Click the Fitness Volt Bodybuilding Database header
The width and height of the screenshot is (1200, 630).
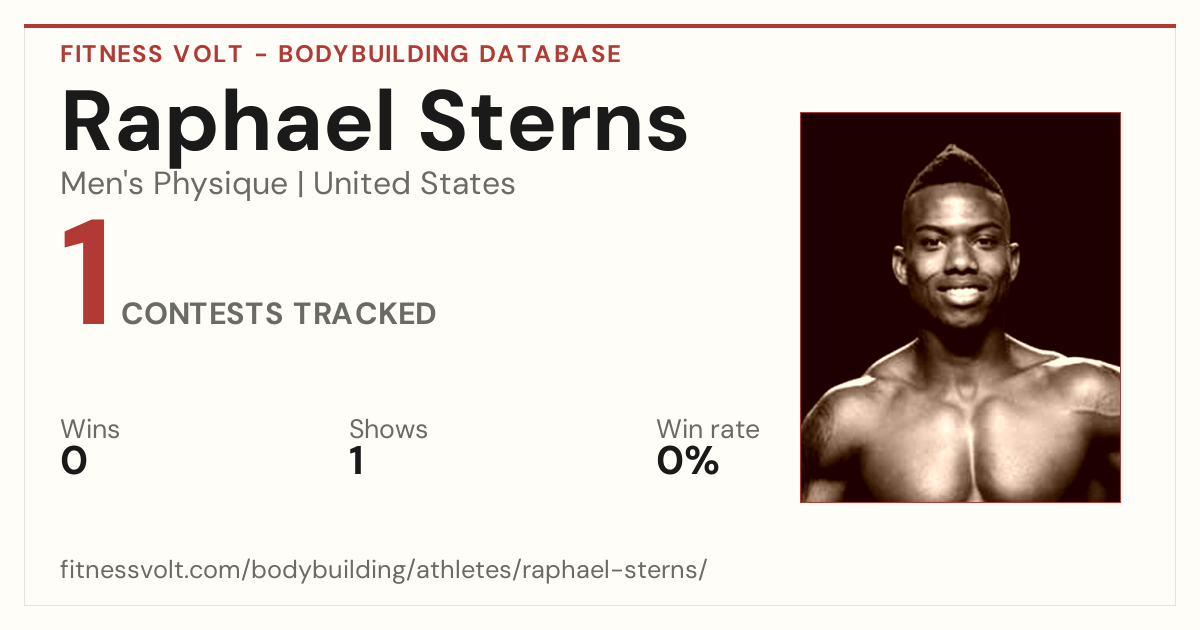pyautogui.click(x=341, y=54)
